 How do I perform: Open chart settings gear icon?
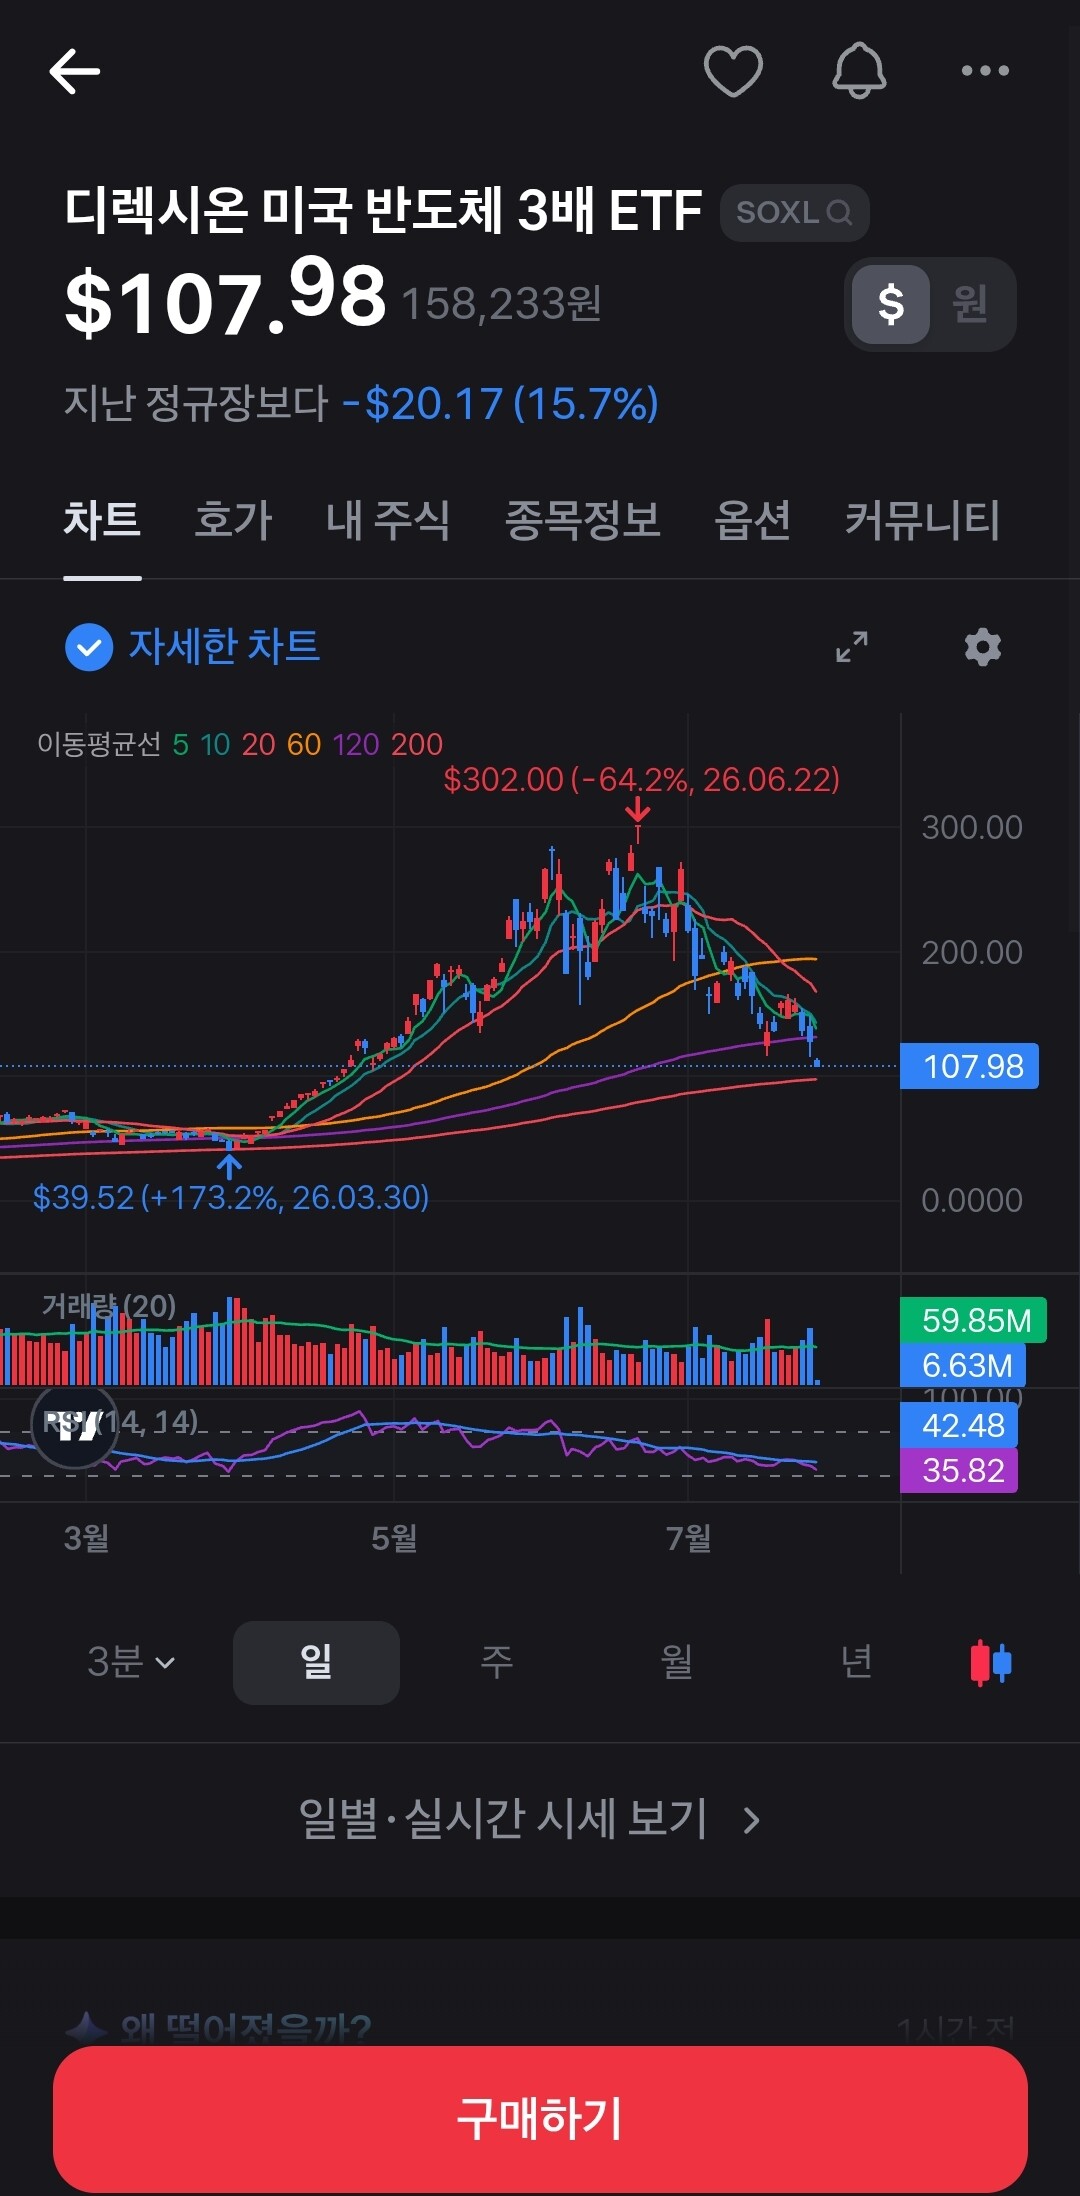pos(982,646)
